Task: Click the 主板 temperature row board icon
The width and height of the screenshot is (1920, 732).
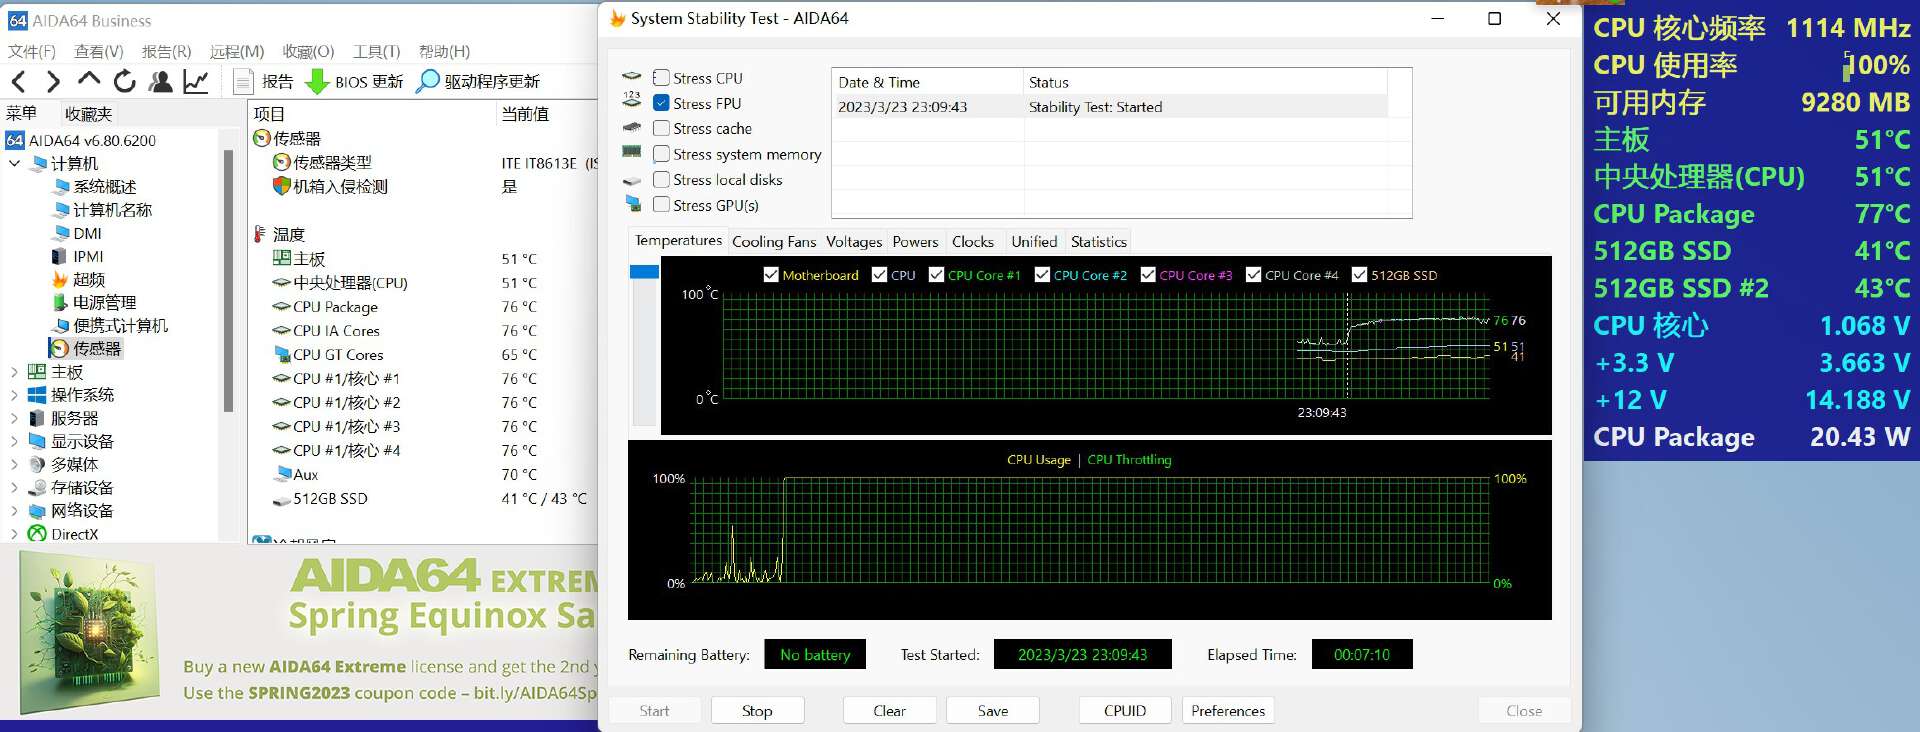Action: tap(281, 258)
